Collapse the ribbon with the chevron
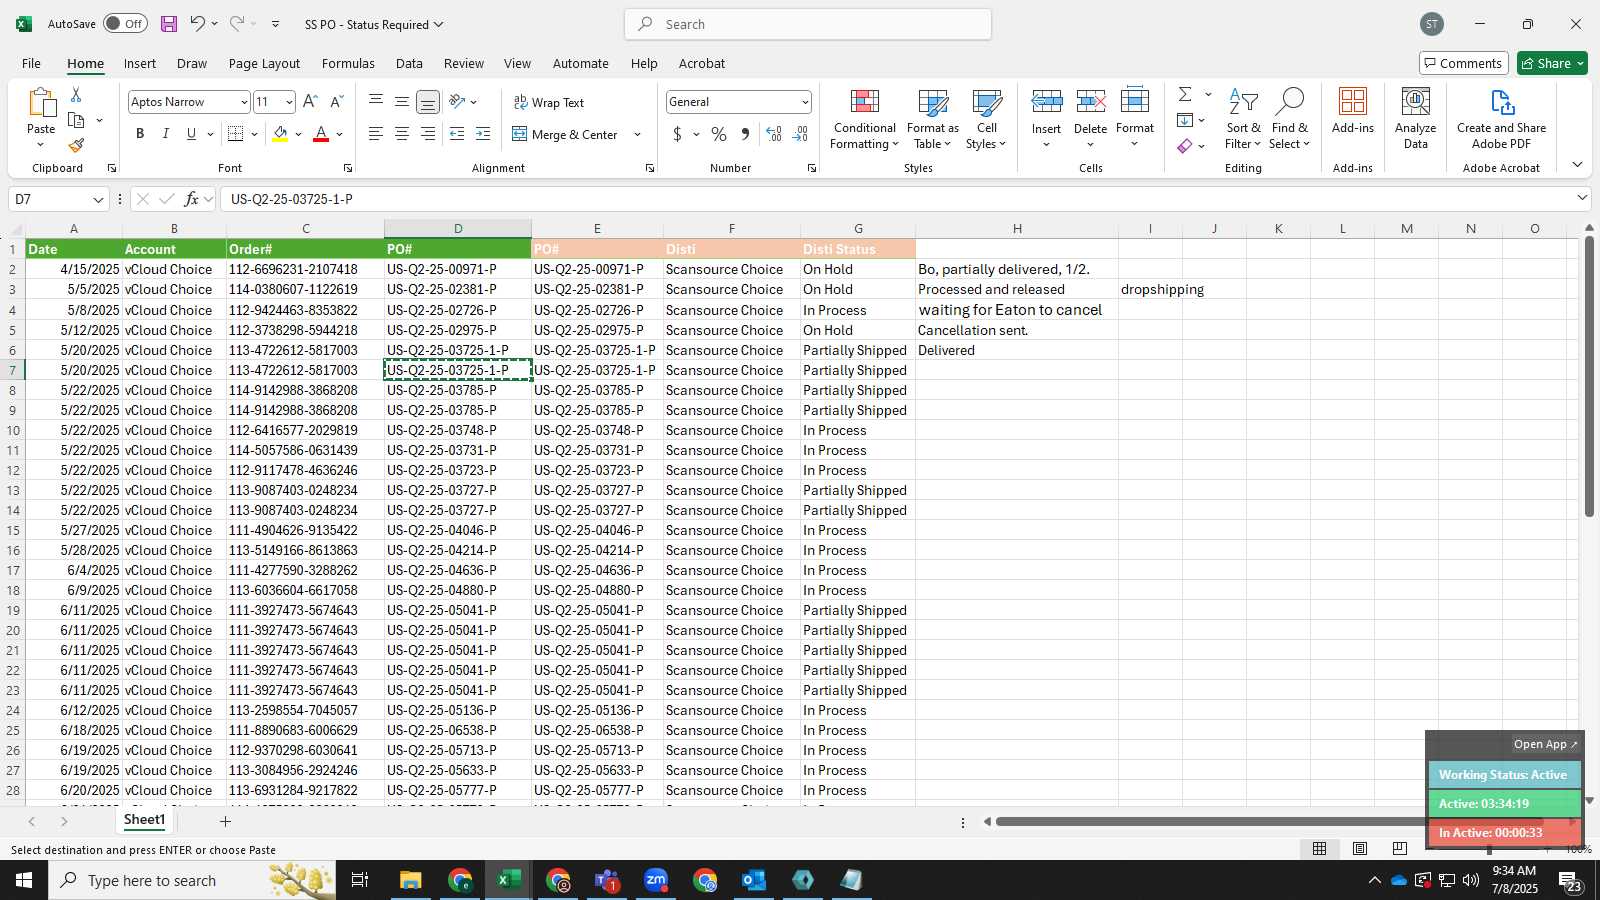The height and width of the screenshot is (900, 1600). click(1577, 165)
